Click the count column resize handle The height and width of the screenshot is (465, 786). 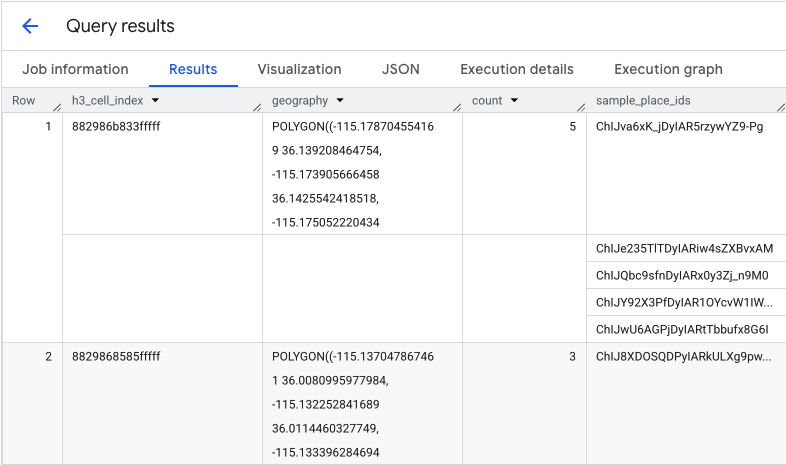click(580, 106)
